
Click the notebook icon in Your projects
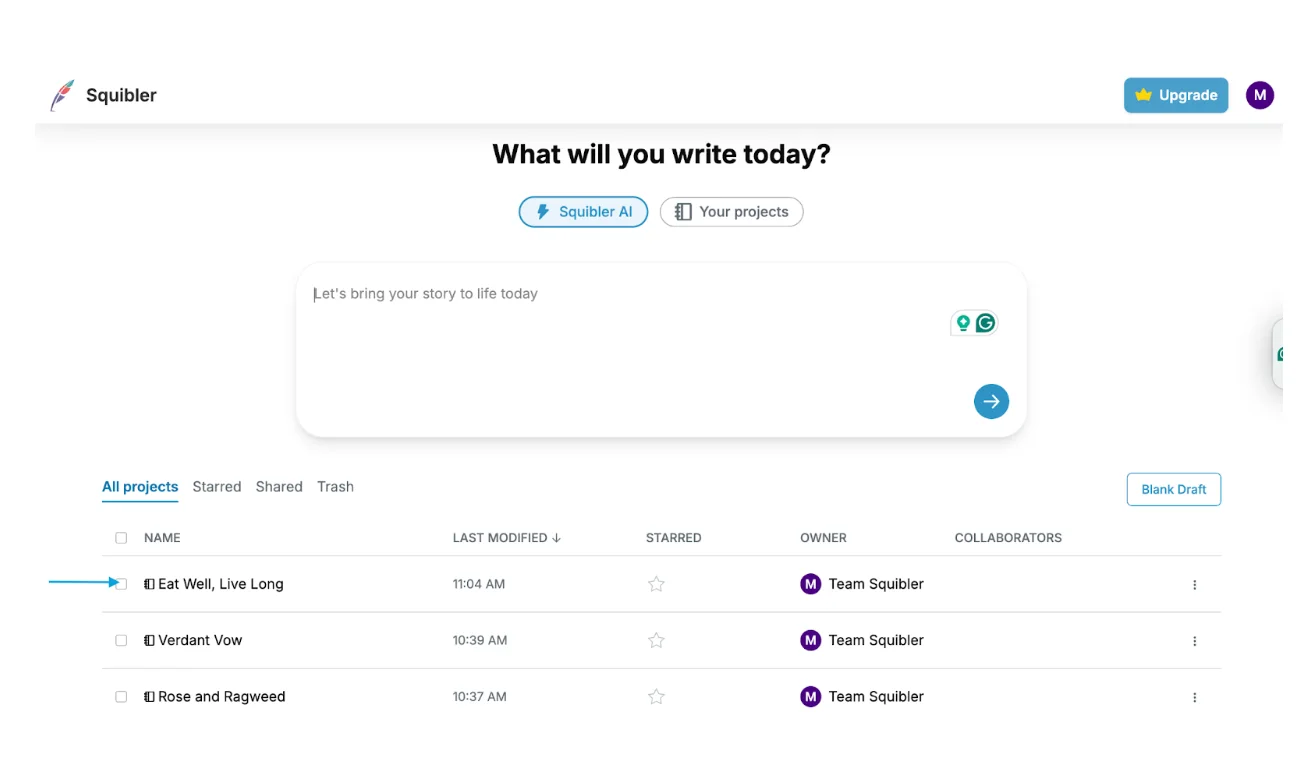(683, 212)
